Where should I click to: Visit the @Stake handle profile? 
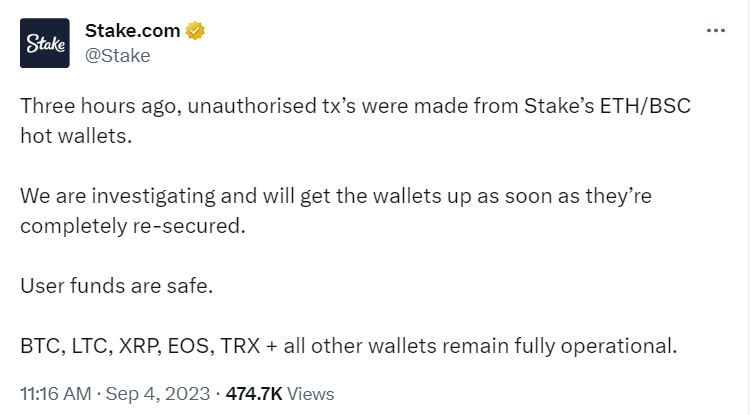(118, 55)
